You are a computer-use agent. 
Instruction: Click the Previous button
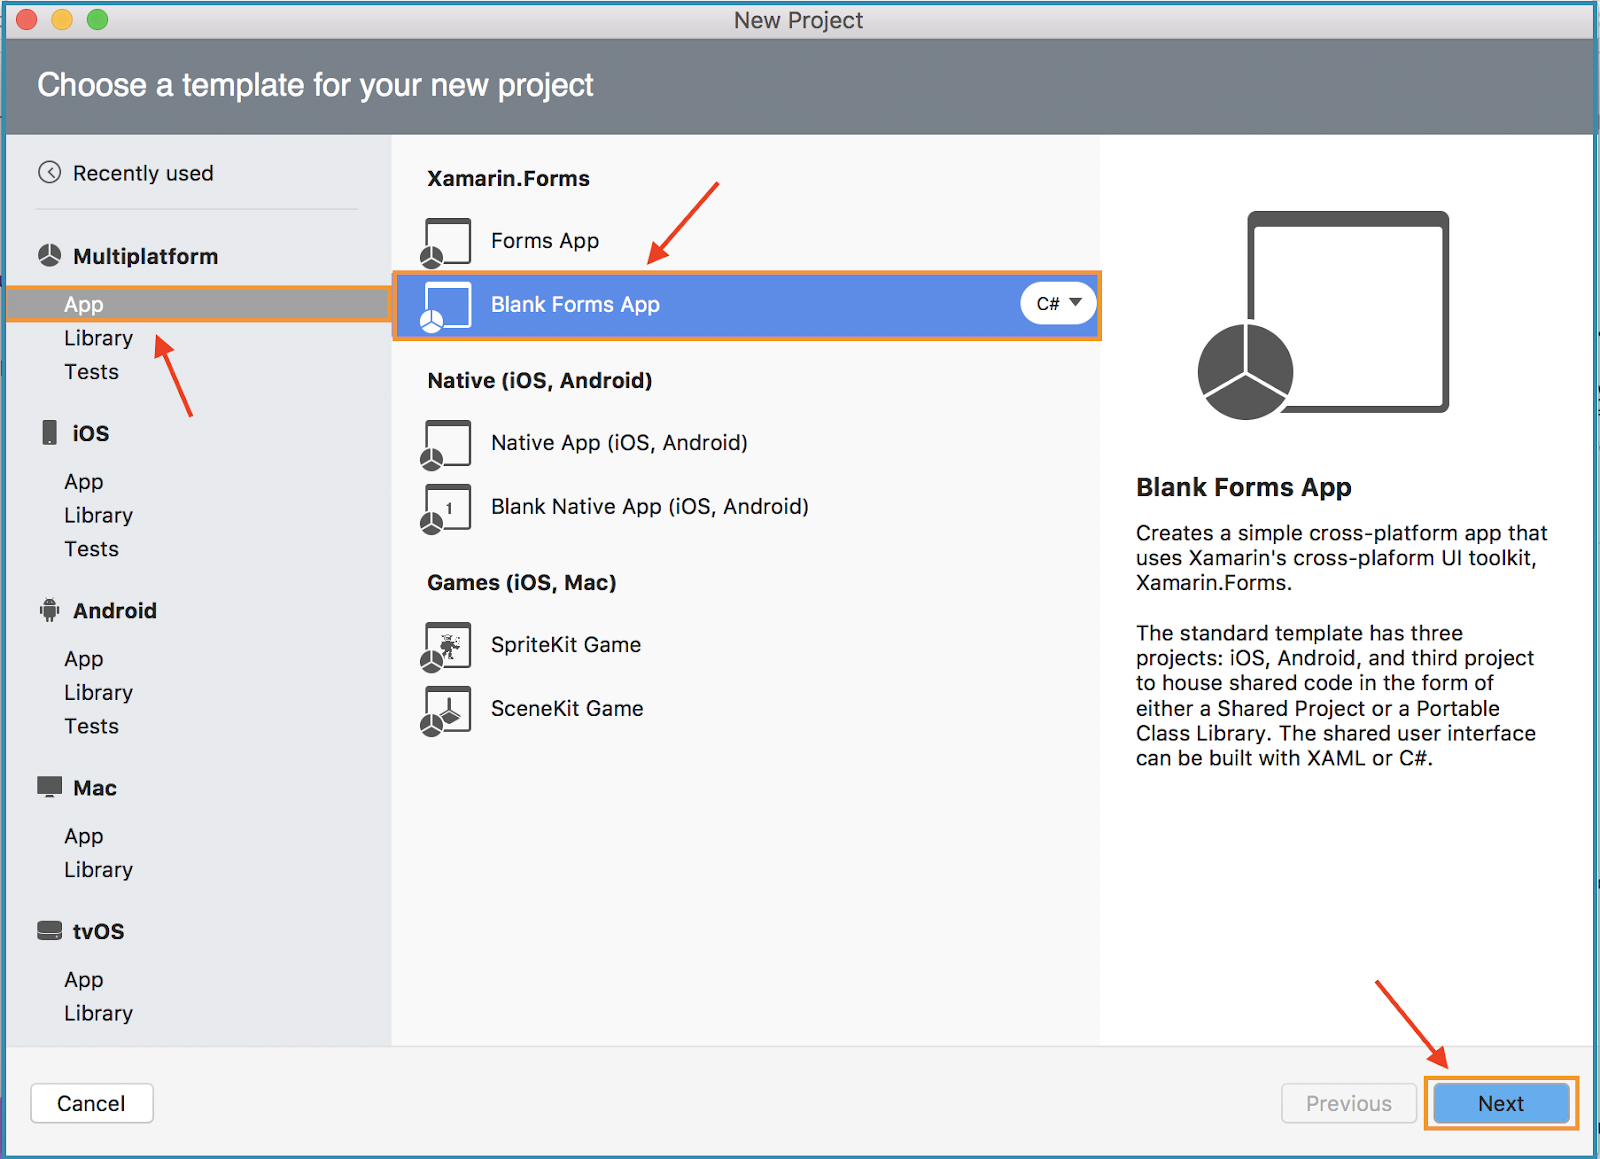(1348, 1103)
